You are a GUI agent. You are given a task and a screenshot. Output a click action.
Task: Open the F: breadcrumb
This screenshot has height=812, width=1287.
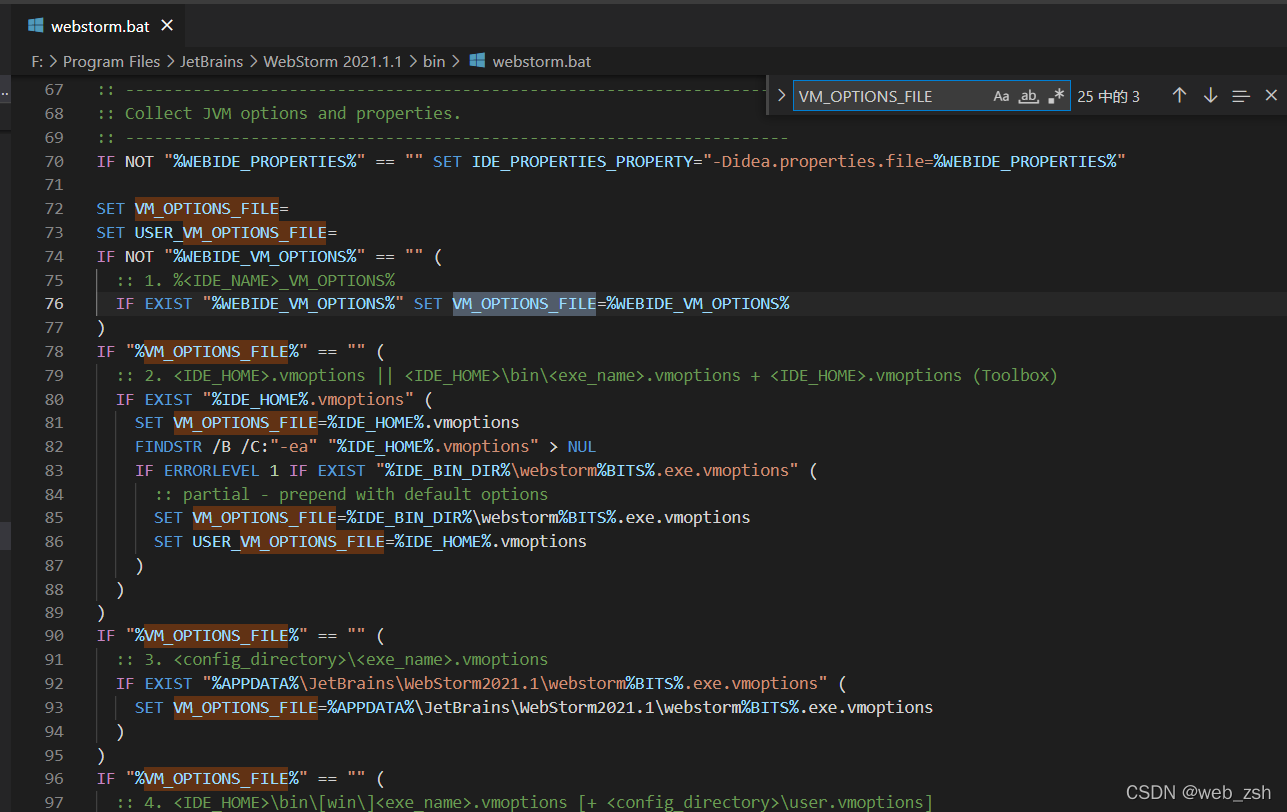coord(37,61)
